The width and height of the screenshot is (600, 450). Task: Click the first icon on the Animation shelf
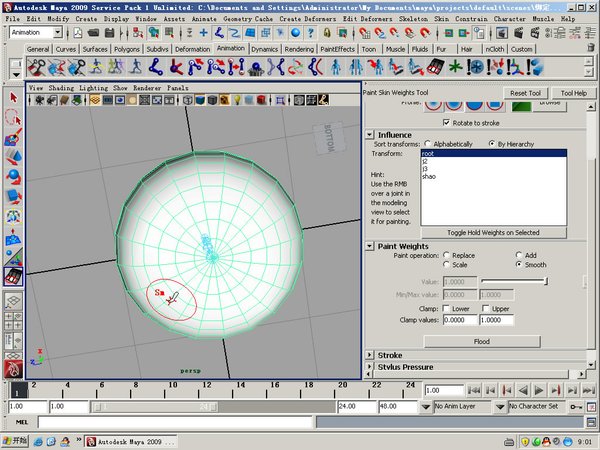click(x=38, y=67)
